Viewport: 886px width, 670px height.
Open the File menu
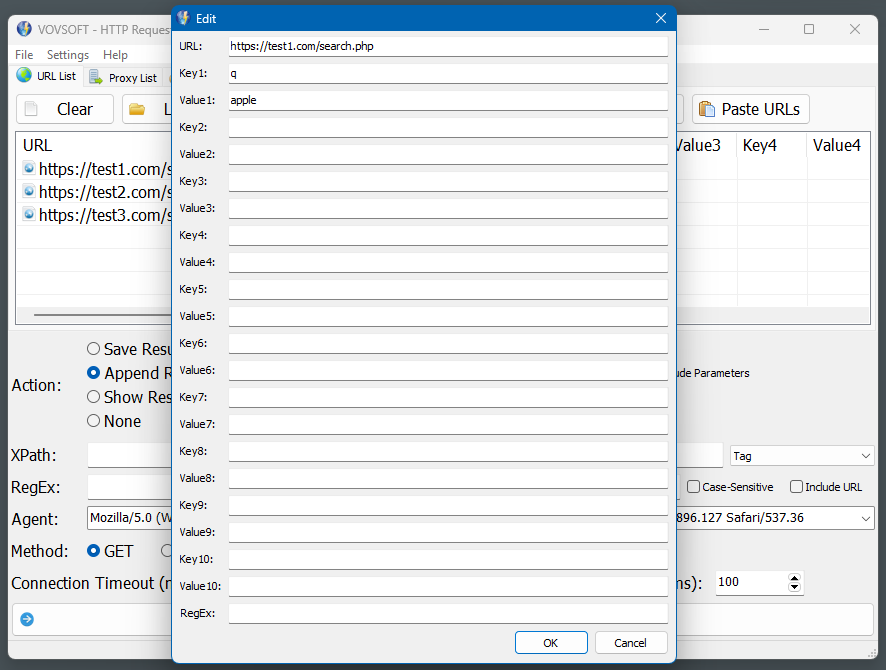pos(24,55)
